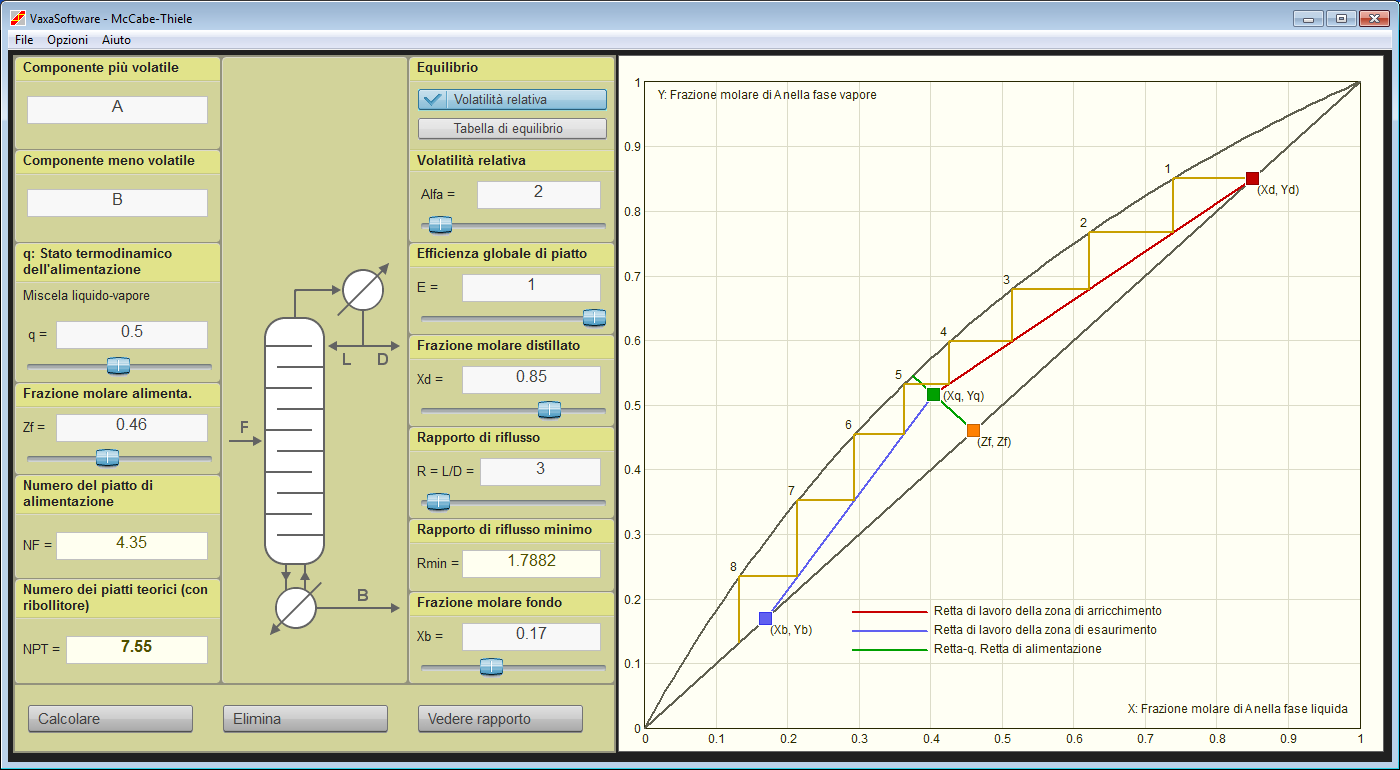Toggle the Volatilità relativa equilibrium option
Viewport: 1400px width, 770px height.
click(x=512, y=99)
